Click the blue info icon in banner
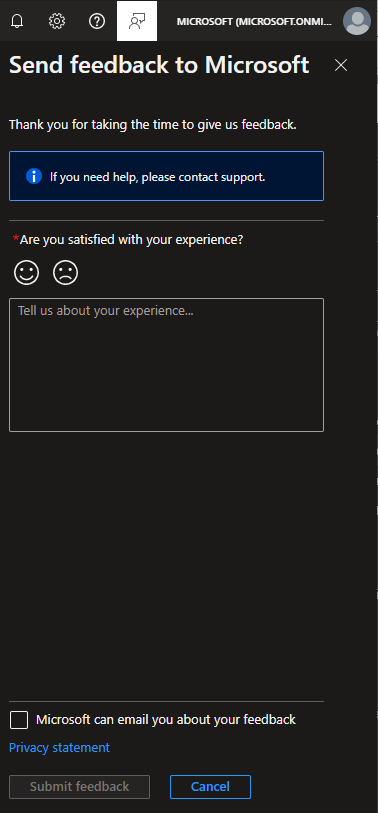The image size is (378, 813). click(x=34, y=176)
